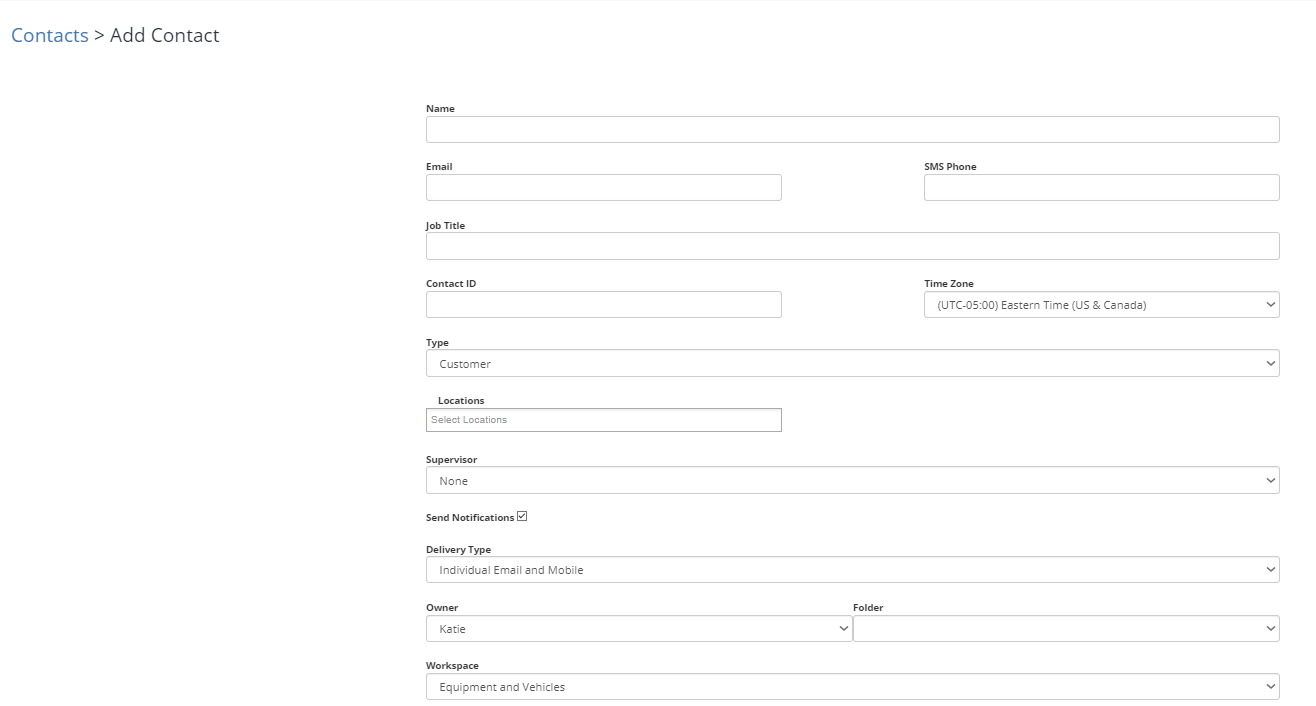Image resolution: width=1316 pixels, height=706 pixels.
Task: Focus the Email text box
Action: (604, 187)
